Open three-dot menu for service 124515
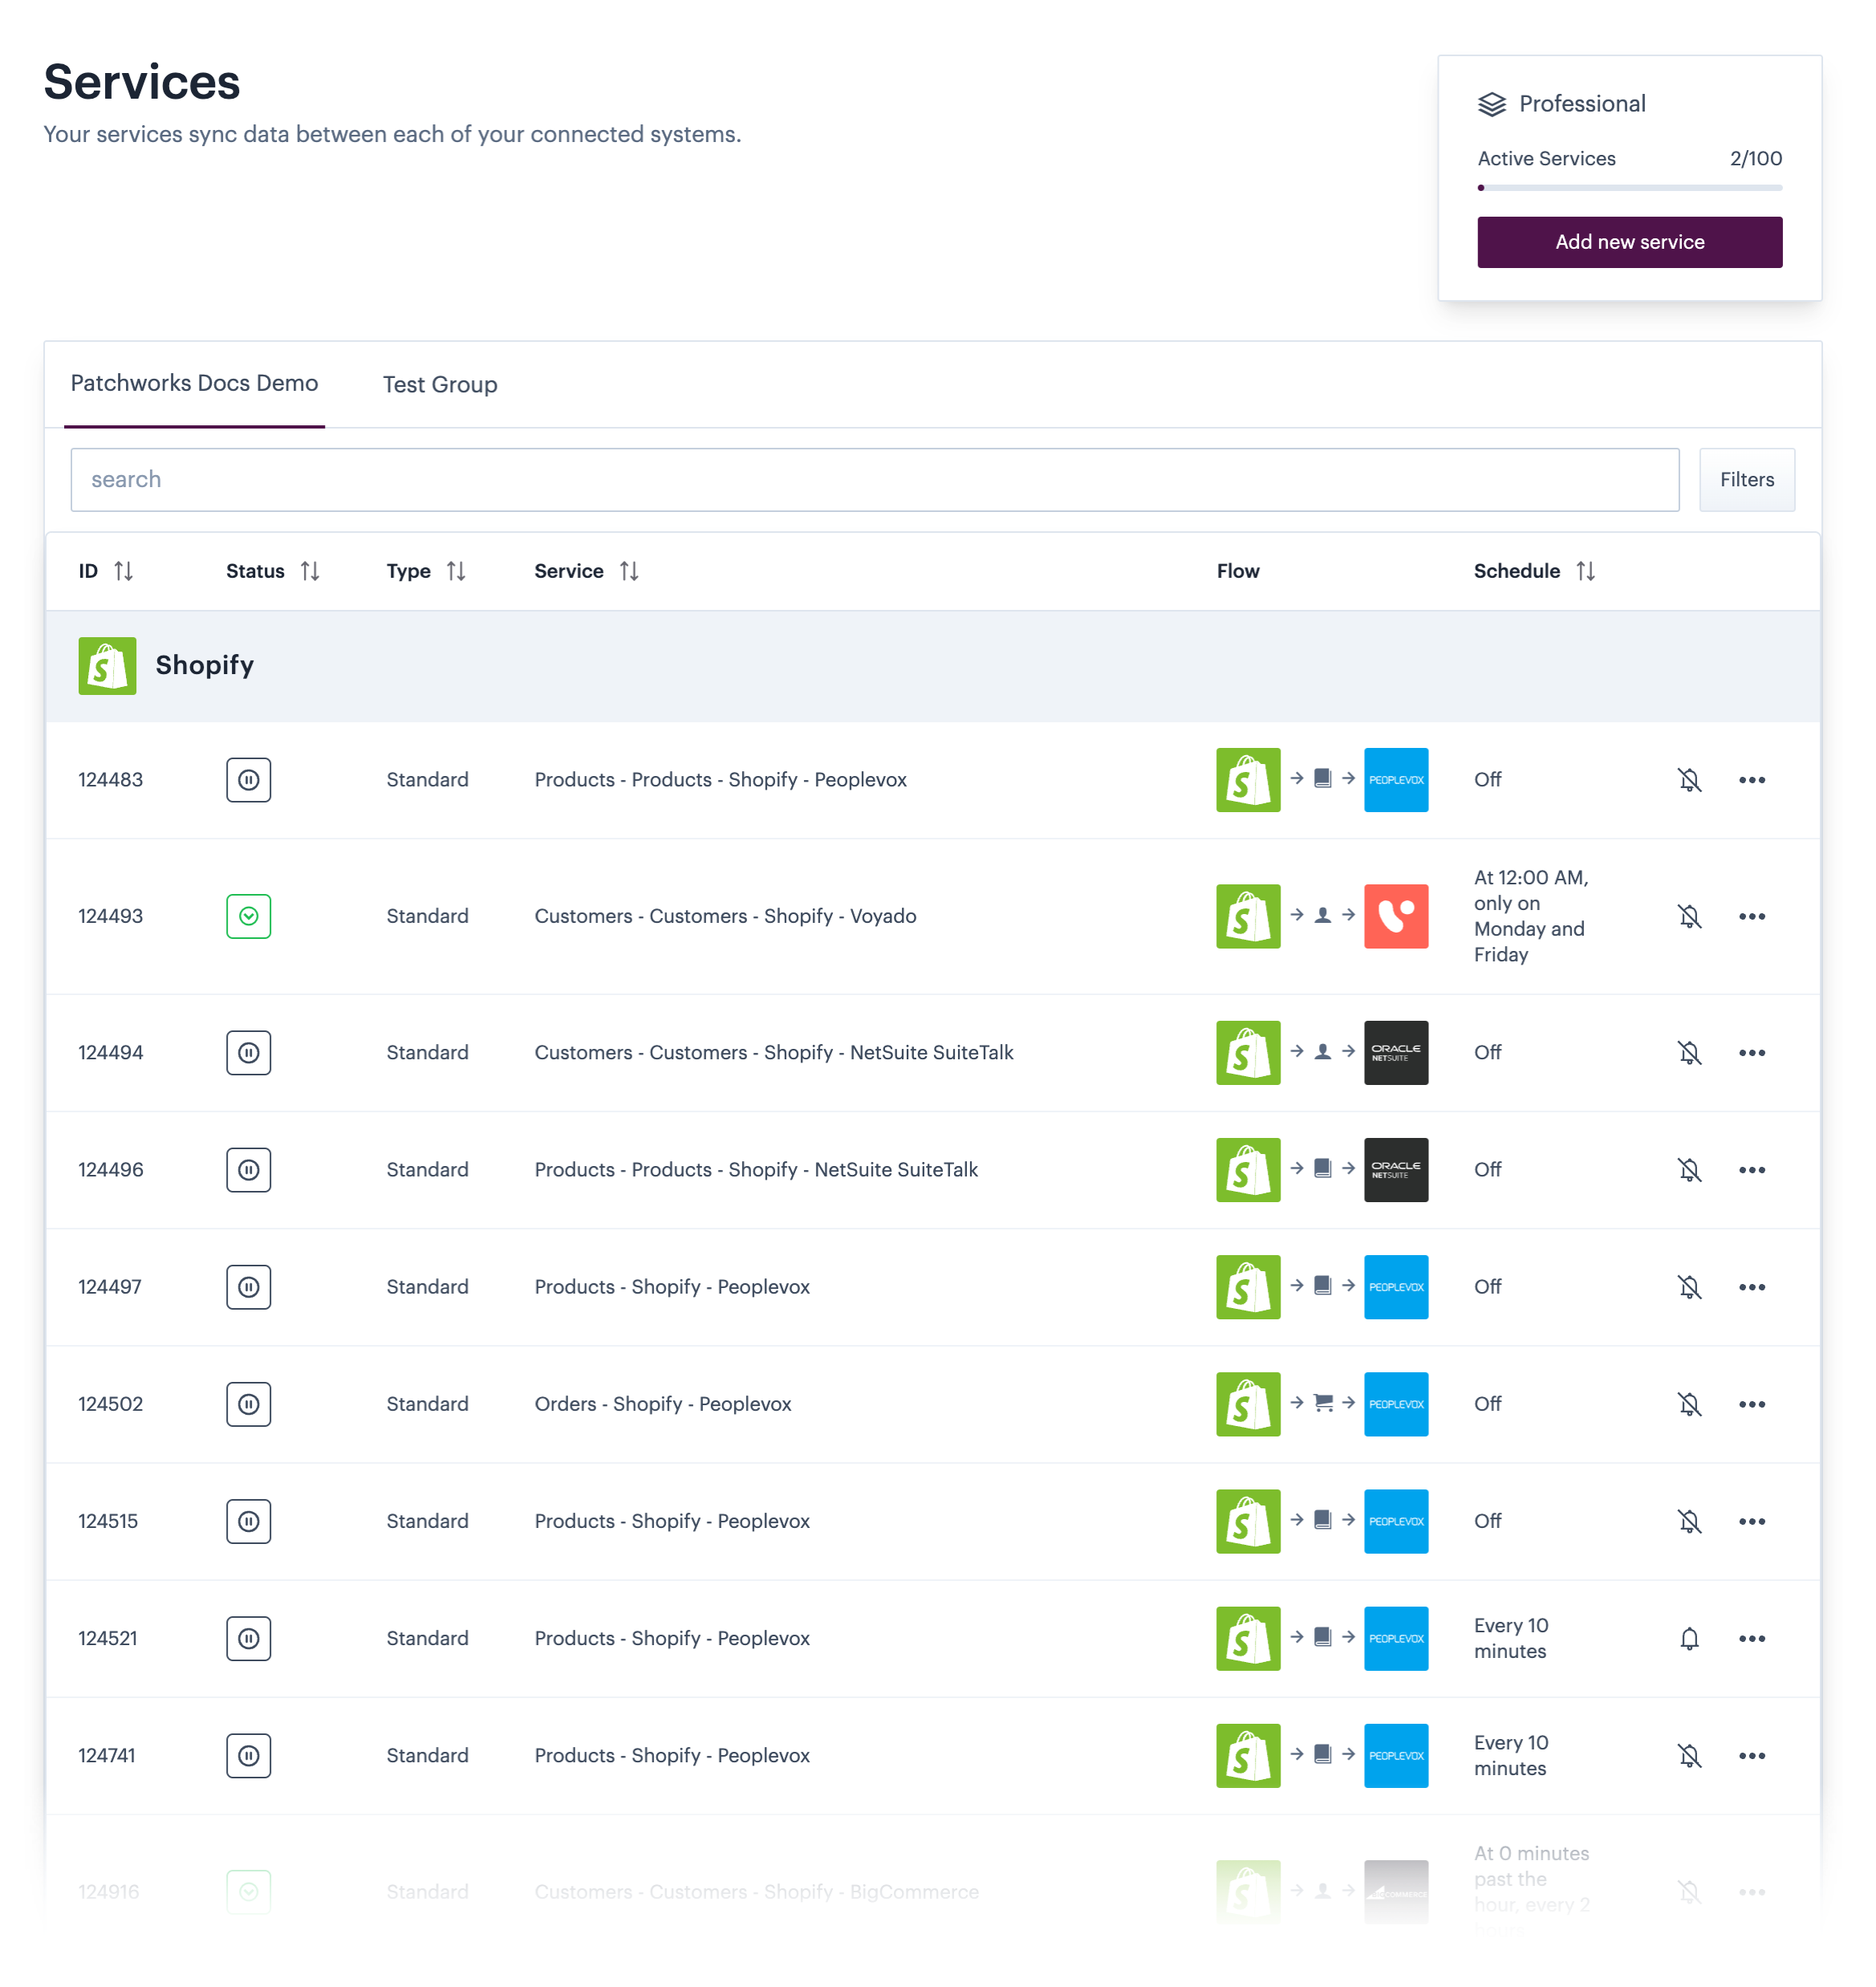Viewport: 1876px width, 1987px height. coord(1751,1521)
